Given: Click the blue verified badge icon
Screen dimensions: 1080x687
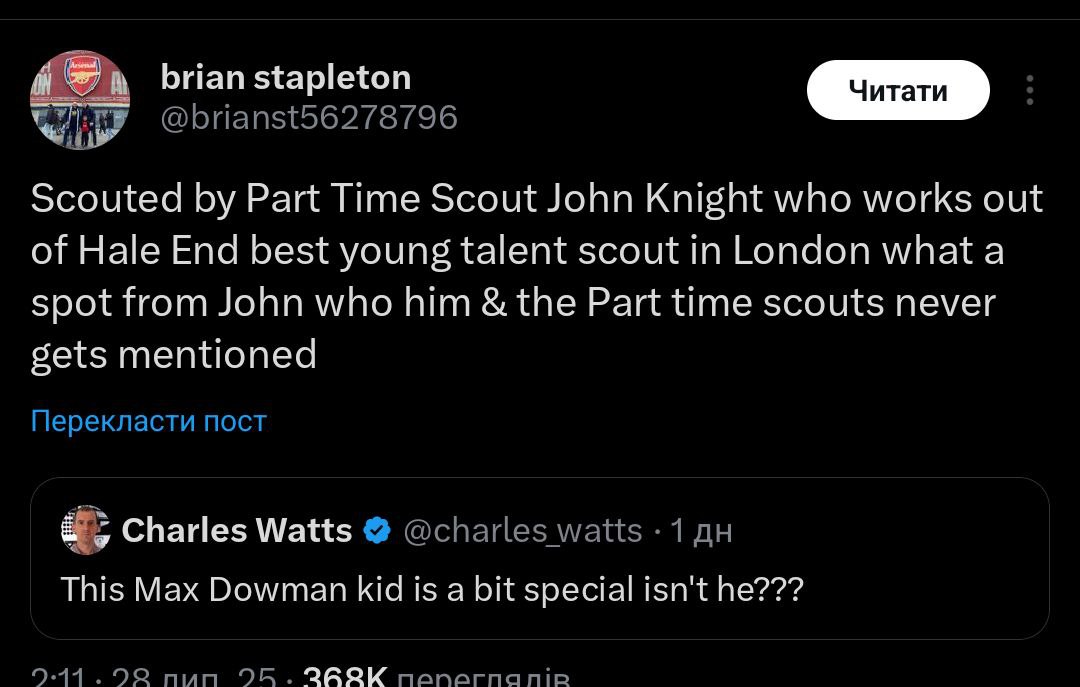Looking at the screenshot, I should pyautogui.click(x=376, y=531).
